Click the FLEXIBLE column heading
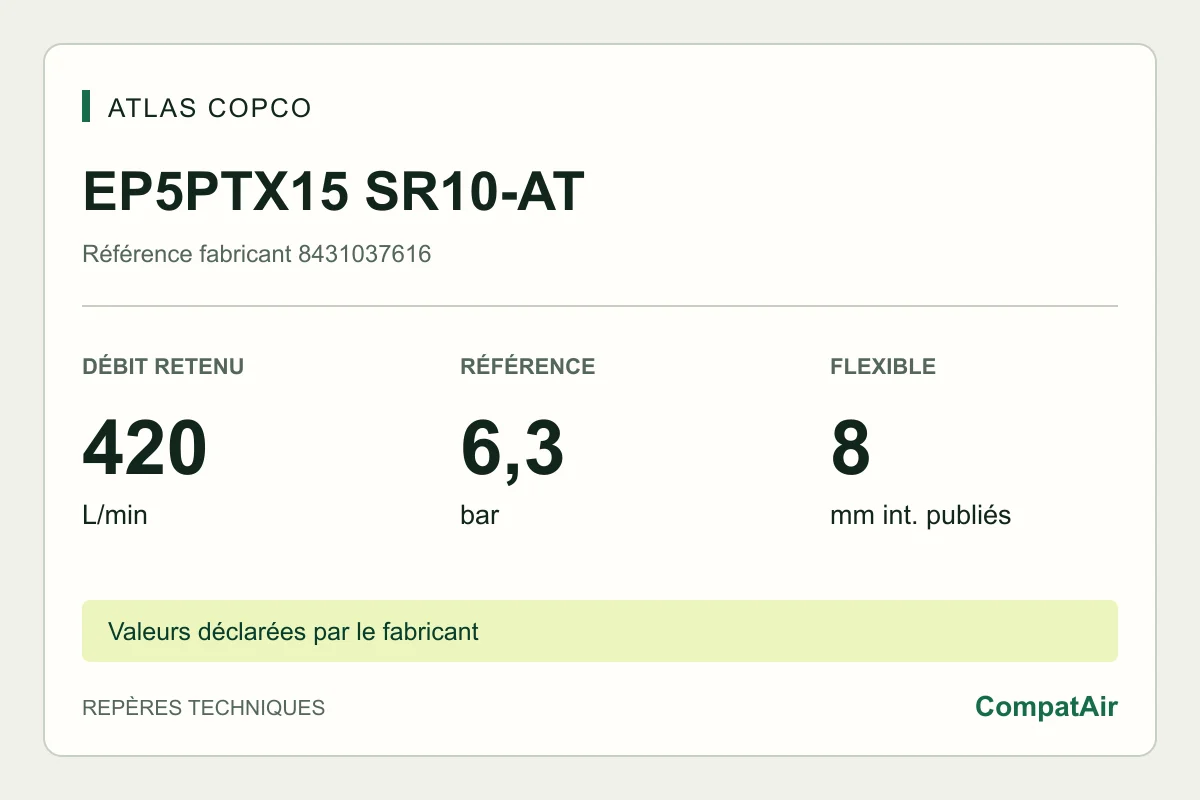Image resolution: width=1200 pixels, height=800 pixels. click(x=883, y=366)
